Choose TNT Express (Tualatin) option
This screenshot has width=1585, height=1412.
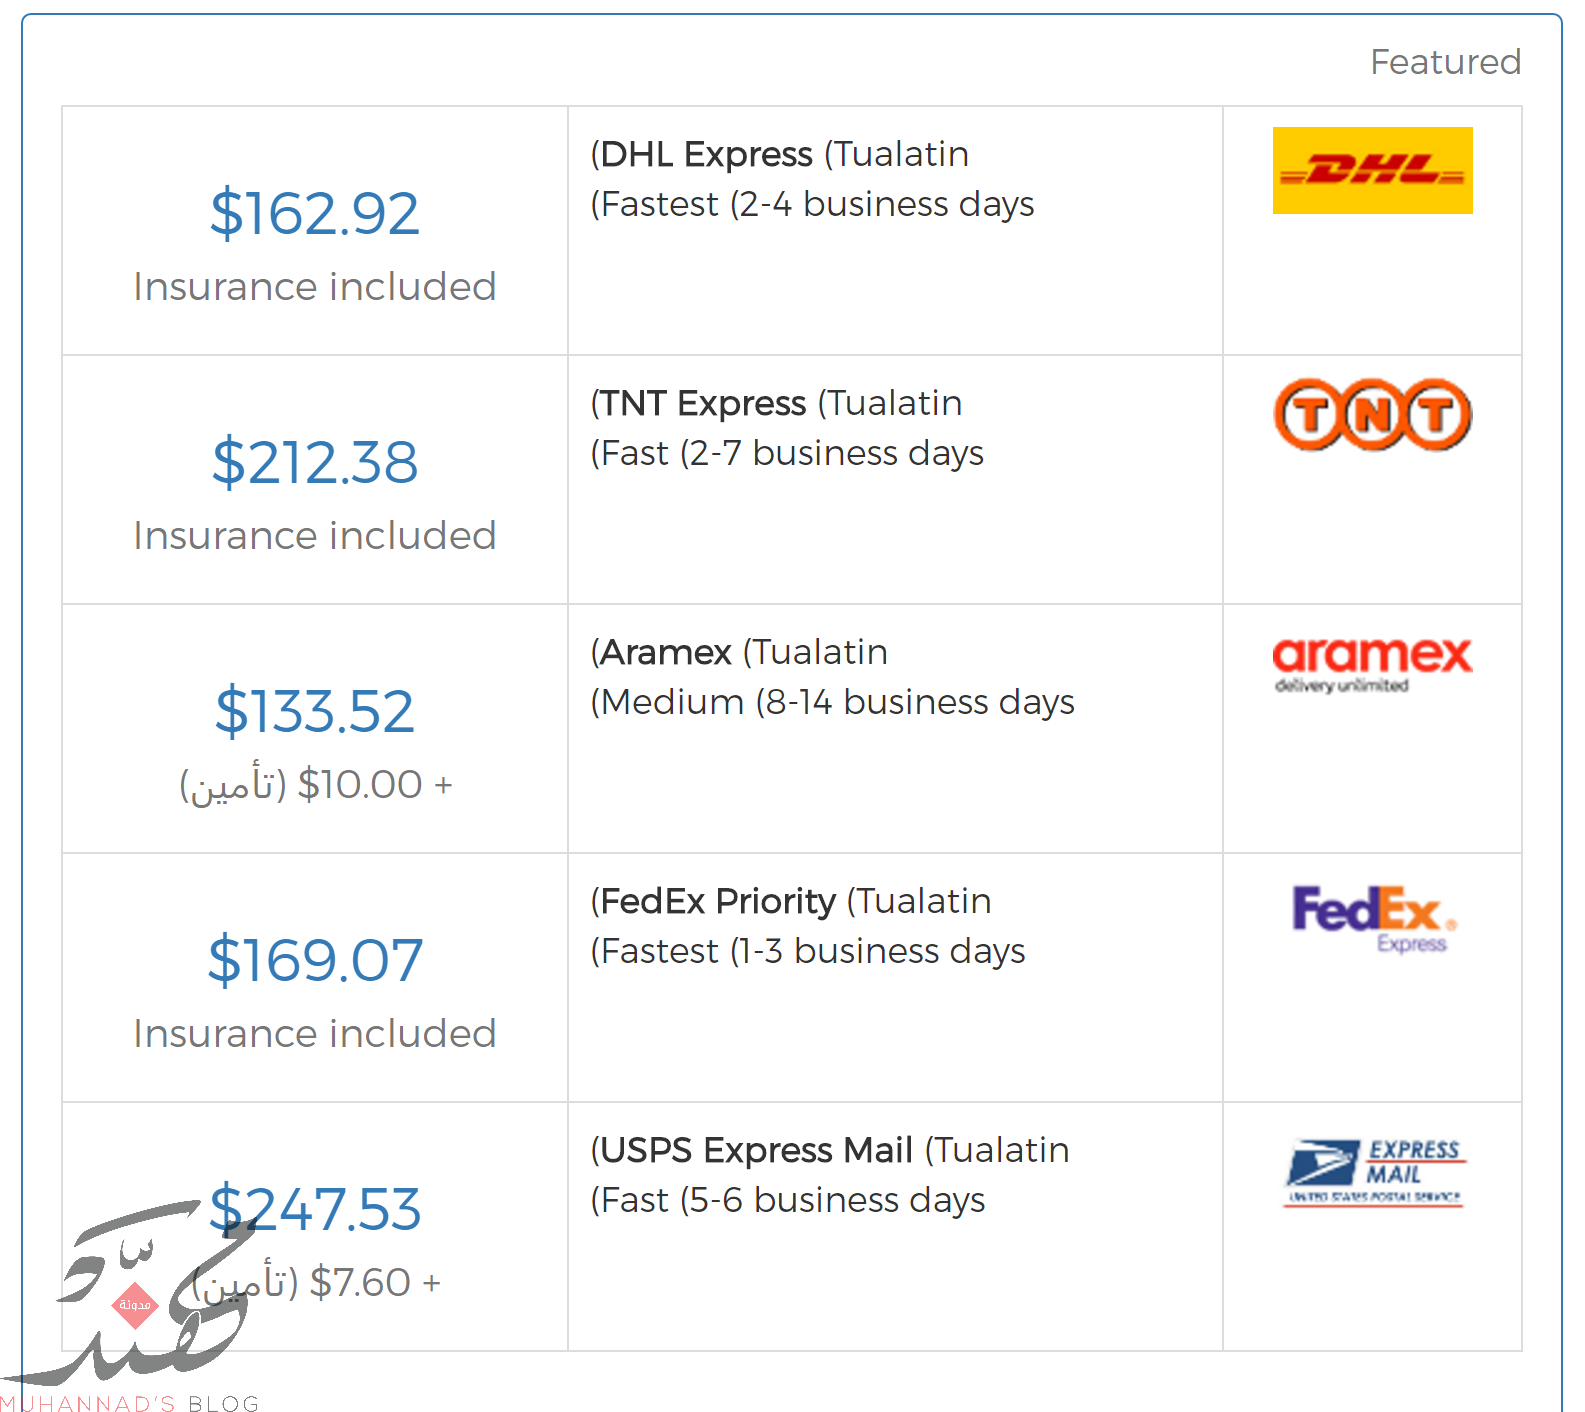776,403
